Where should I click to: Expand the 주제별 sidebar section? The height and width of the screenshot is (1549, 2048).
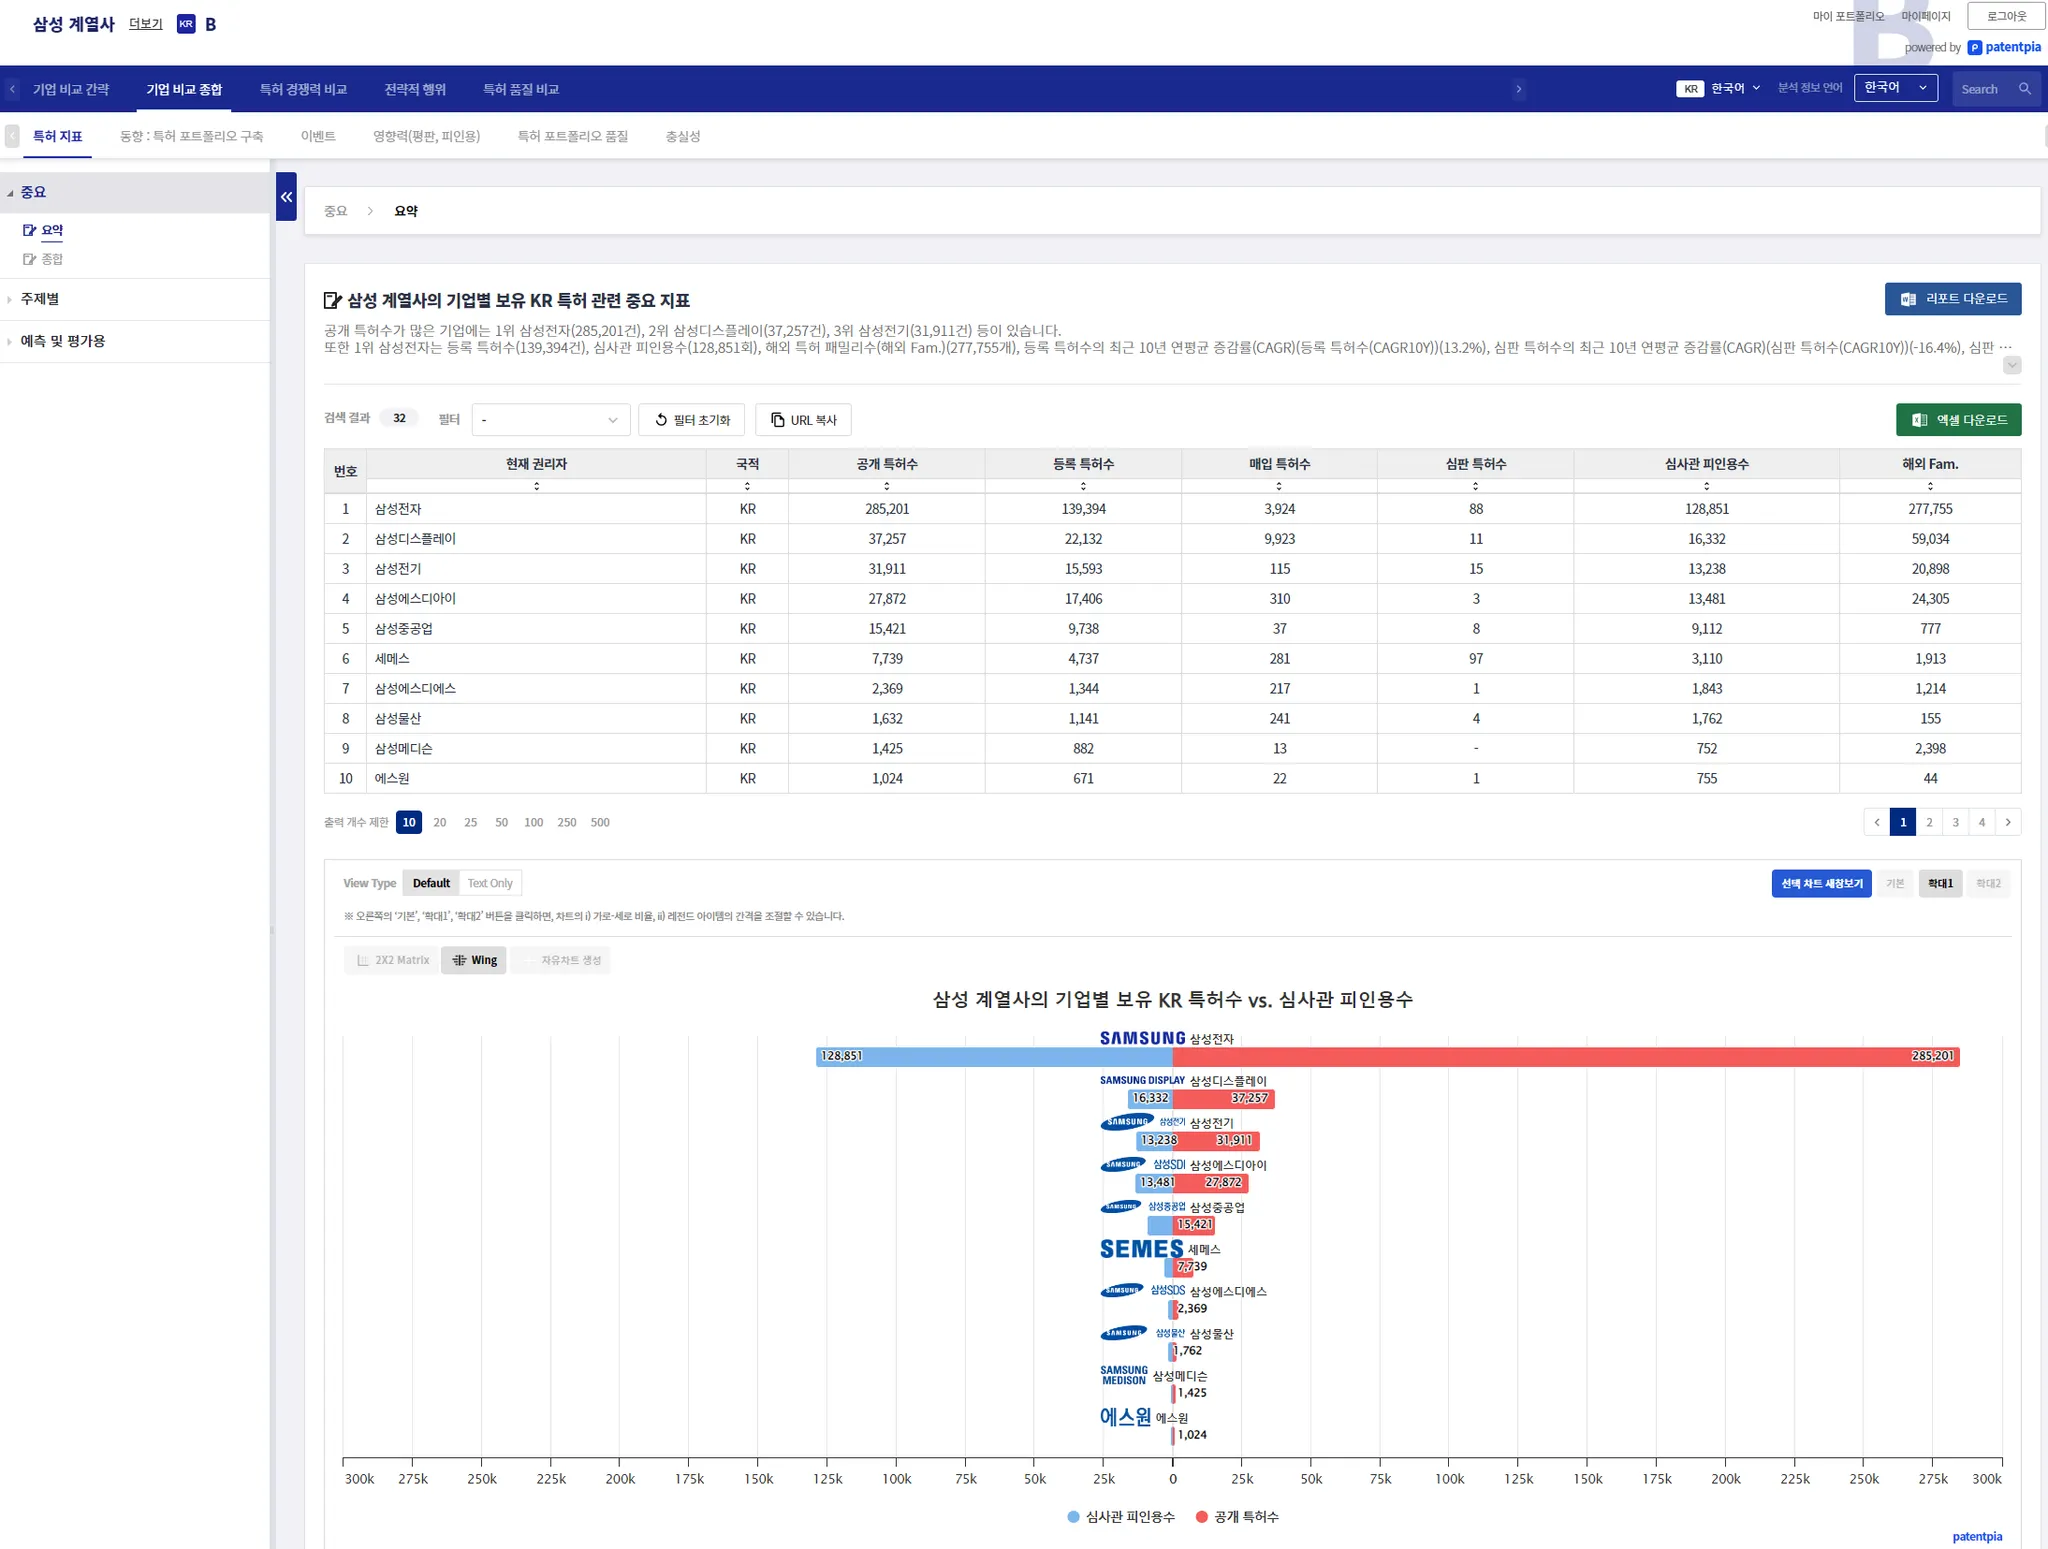40,299
